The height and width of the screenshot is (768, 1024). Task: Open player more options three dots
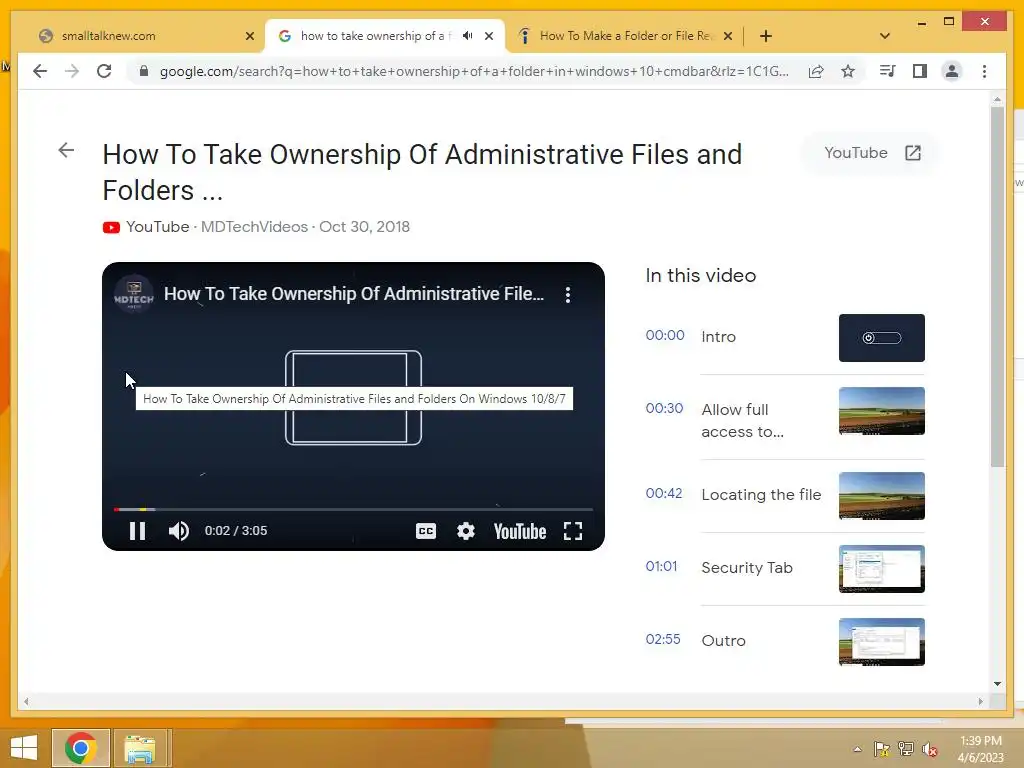pyautogui.click(x=568, y=295)
